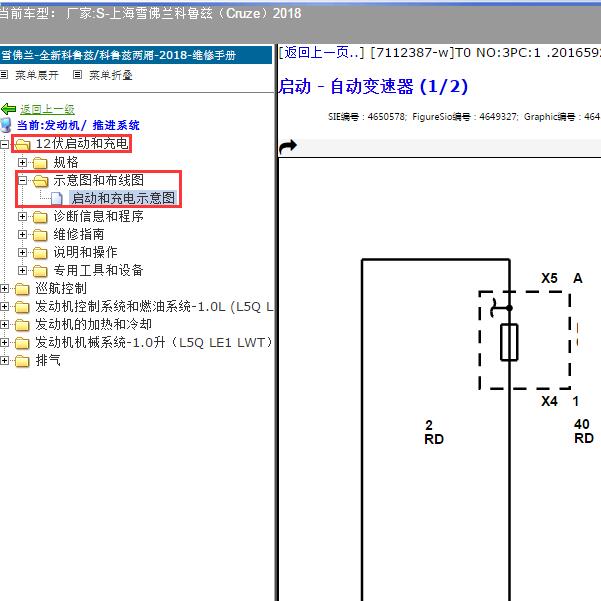This screenshot has width=601, height=601.
Task: Collapse the 12伏启动和充电 tree node
Action: tap(5, 145)
